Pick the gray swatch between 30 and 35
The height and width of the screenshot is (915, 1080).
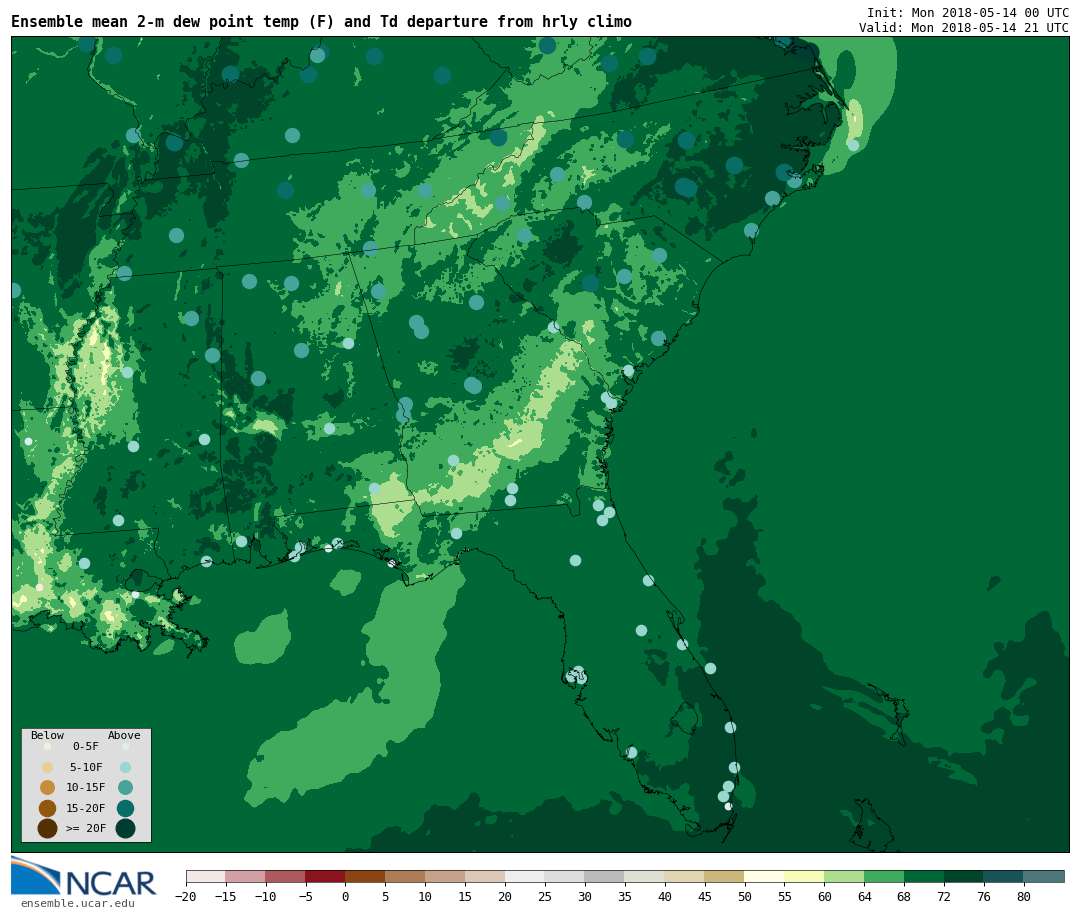pyautogui.click(x=605, y=876)
